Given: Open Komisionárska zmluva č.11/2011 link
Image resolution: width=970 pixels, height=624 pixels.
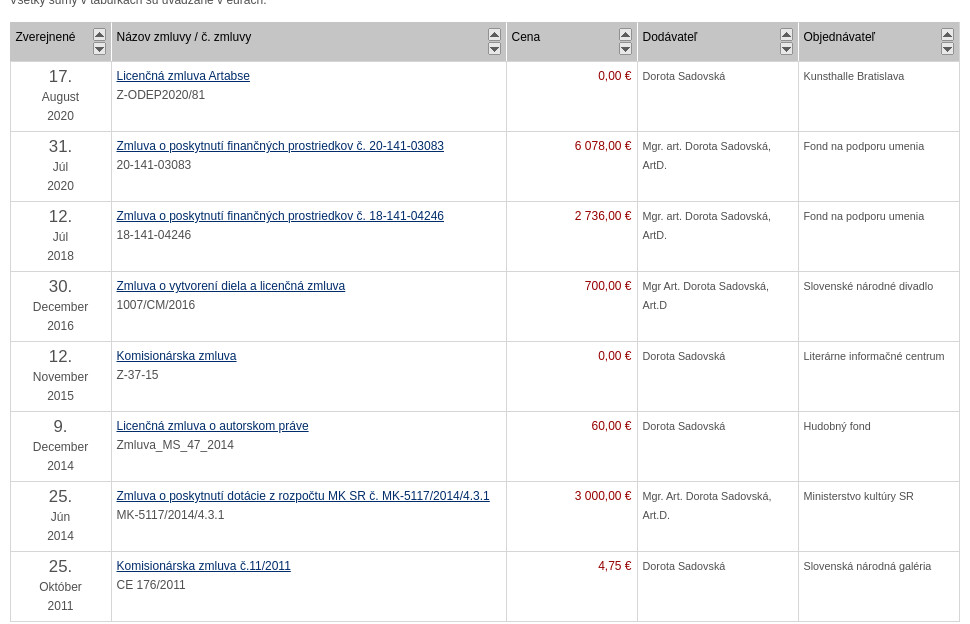Looking at the screenshot, I should click(203, 566).
